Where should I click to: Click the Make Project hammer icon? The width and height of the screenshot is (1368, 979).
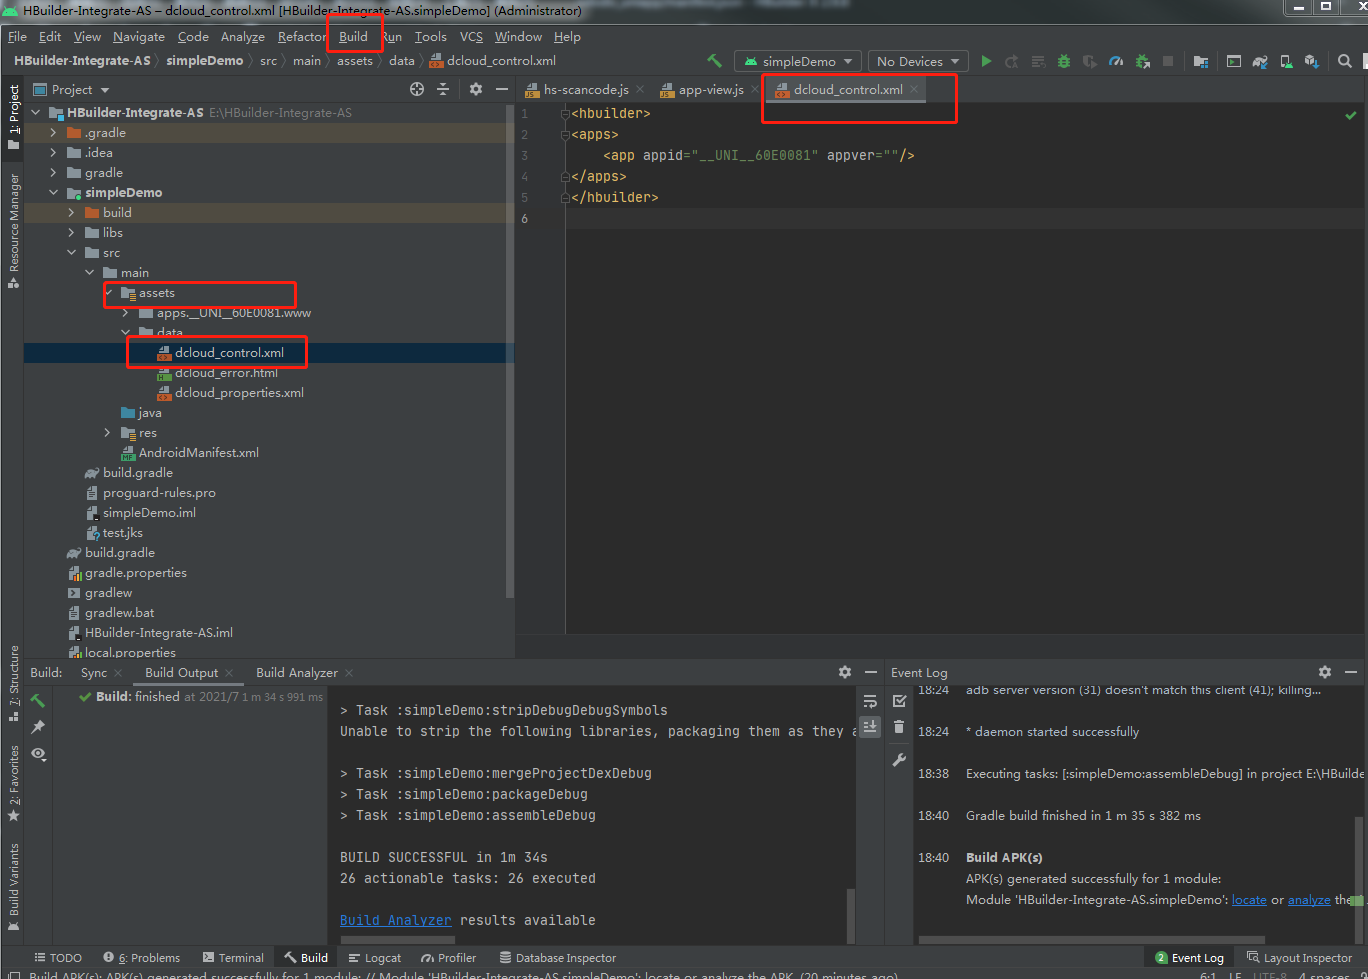pos(714,61)
